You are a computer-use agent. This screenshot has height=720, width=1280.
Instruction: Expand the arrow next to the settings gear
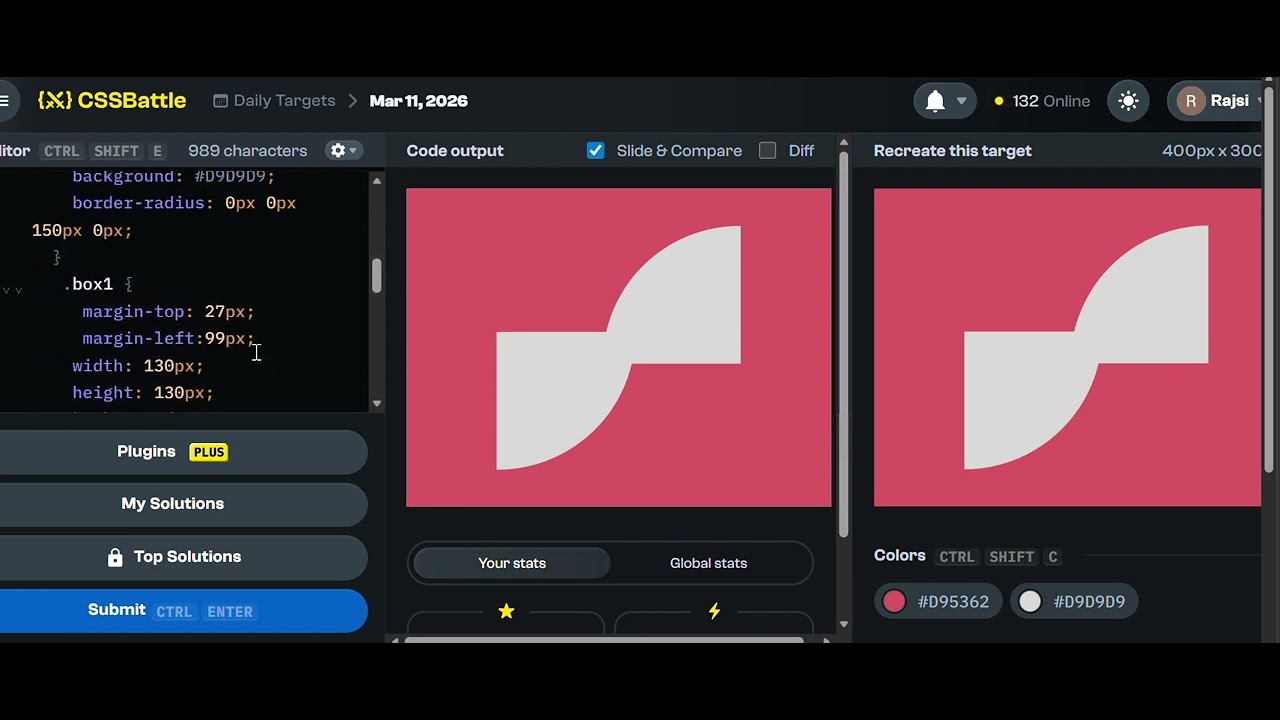pyautogui.click(x=353, y=151)
